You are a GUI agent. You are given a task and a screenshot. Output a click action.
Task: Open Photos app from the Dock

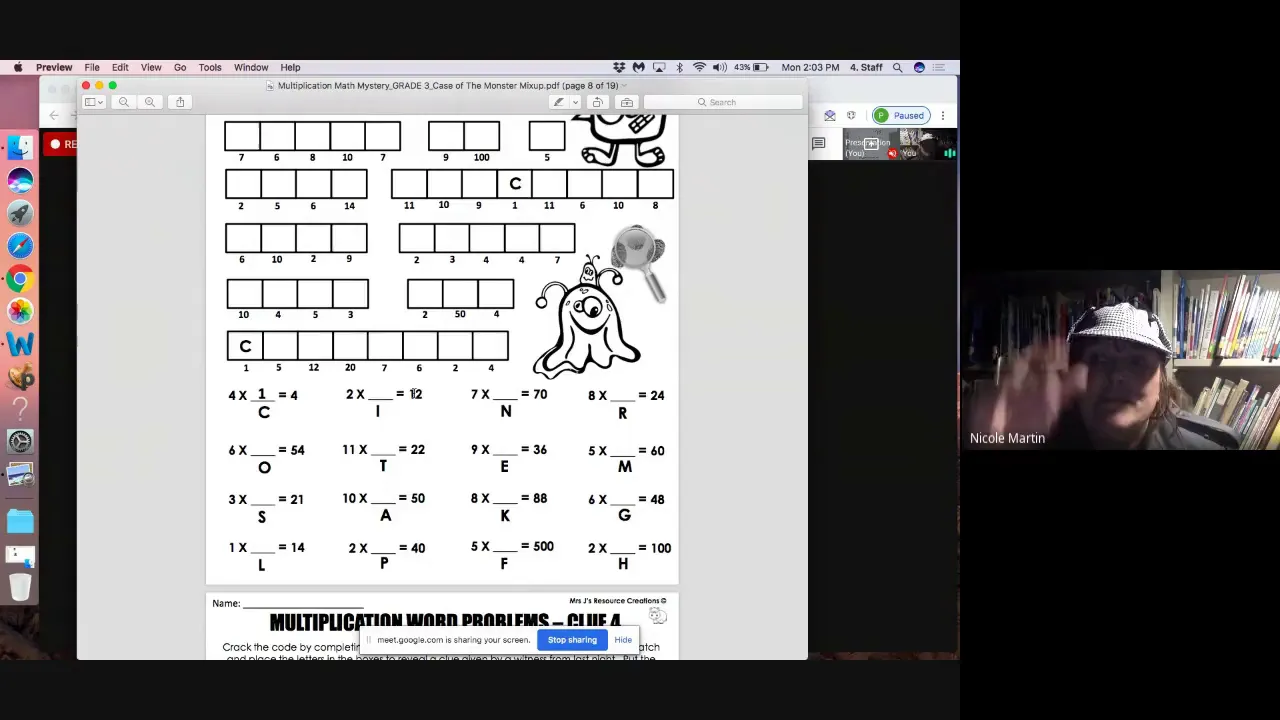(20, 311)
